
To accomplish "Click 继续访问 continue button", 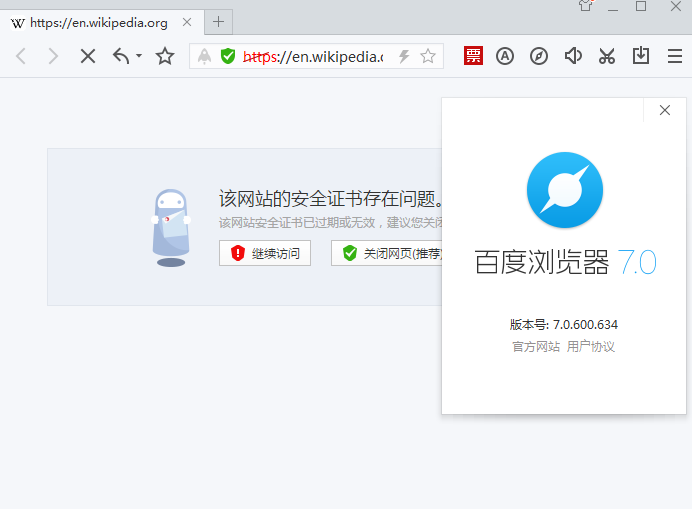I will click(265, 253).
